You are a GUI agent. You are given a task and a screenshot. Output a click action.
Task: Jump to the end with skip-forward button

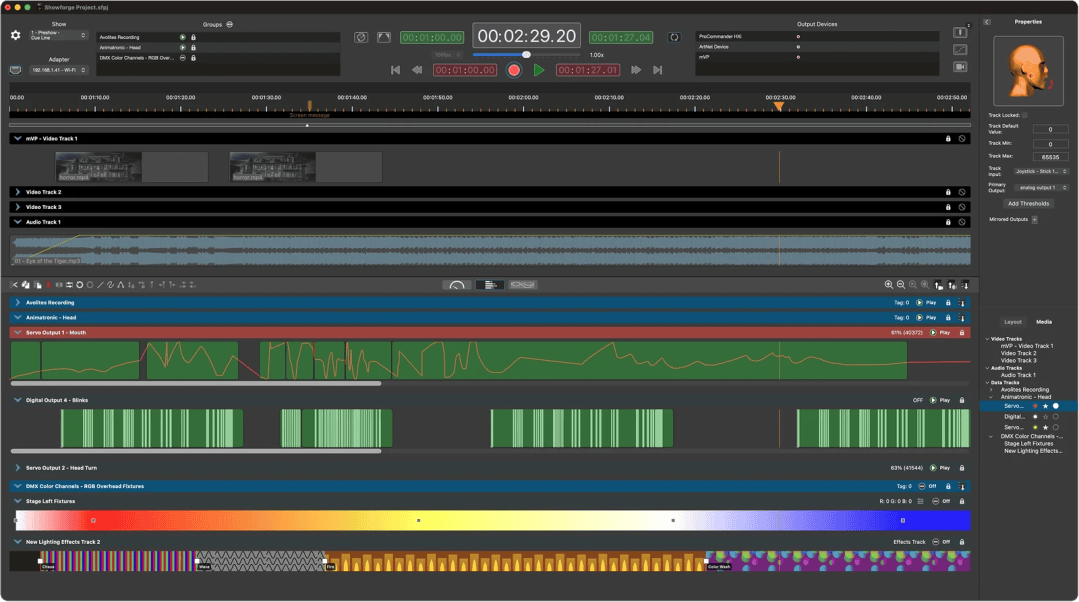[x=658, y=70]
